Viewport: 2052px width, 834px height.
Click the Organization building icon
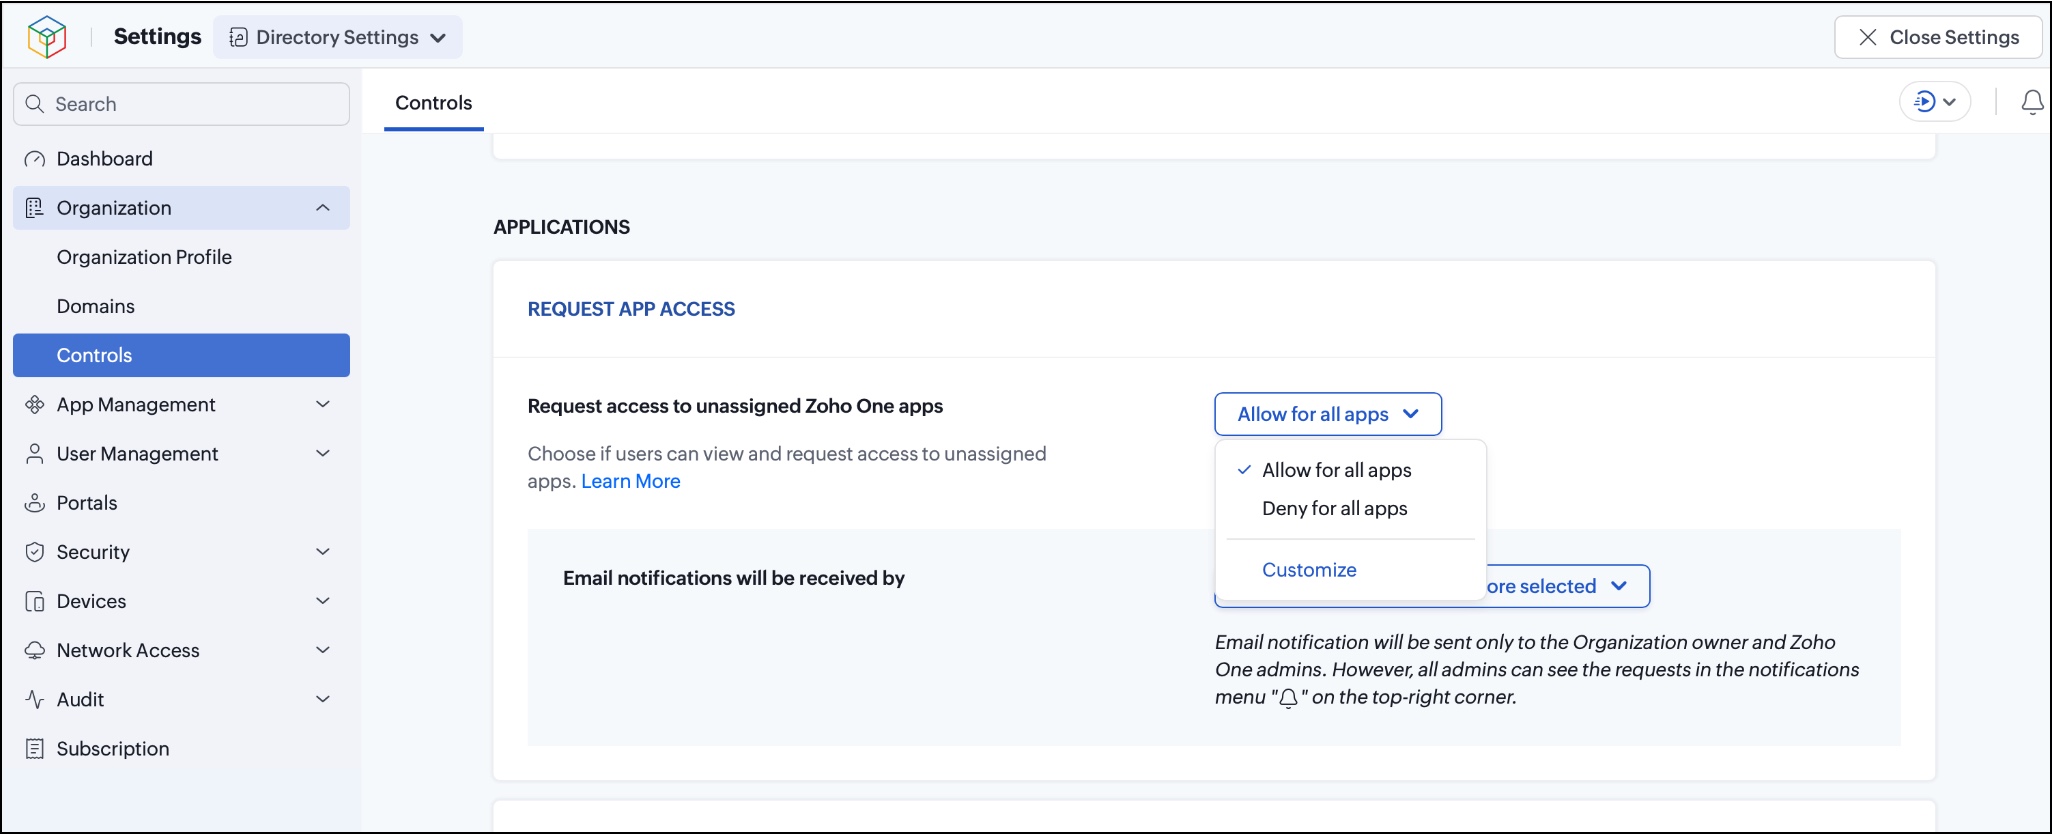tap(35, 208)
